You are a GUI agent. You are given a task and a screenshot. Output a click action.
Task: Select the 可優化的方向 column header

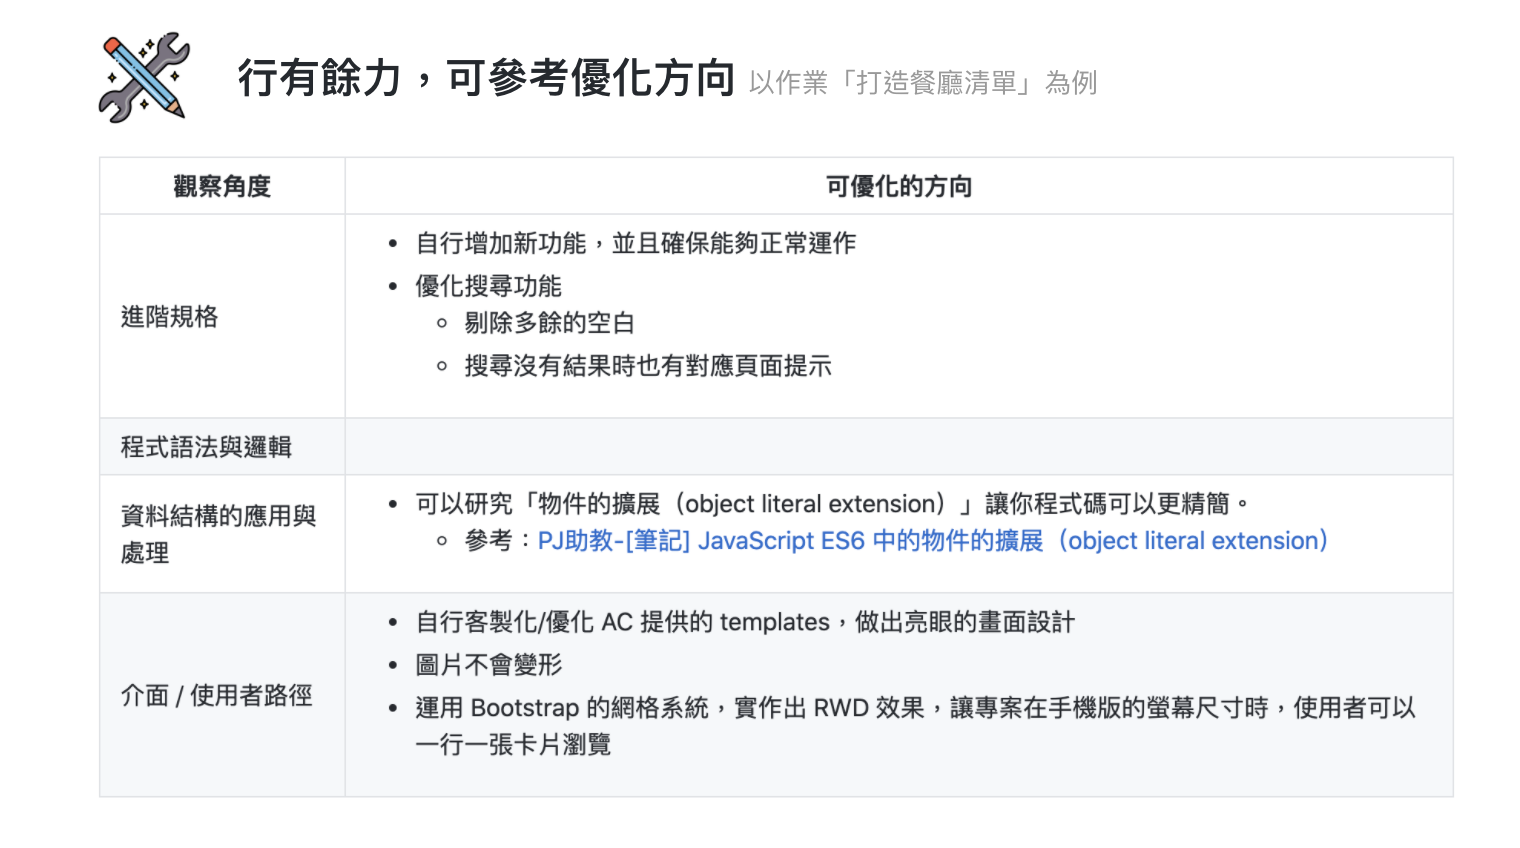pyautogui.click(x=899, y=186)
